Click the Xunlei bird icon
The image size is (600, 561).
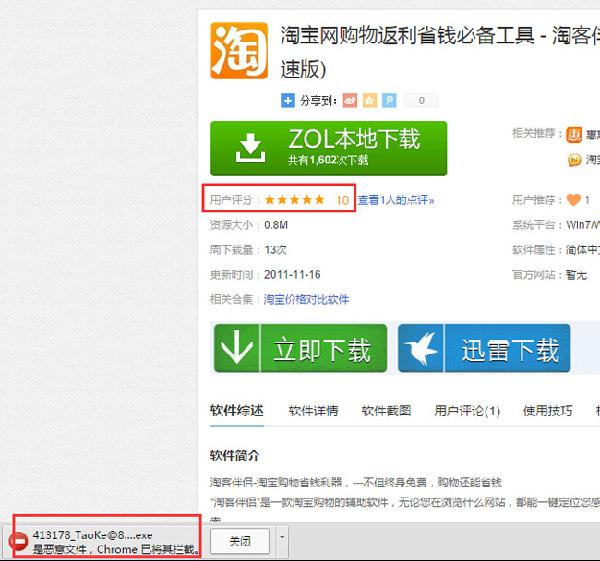[x=421, y=348]
